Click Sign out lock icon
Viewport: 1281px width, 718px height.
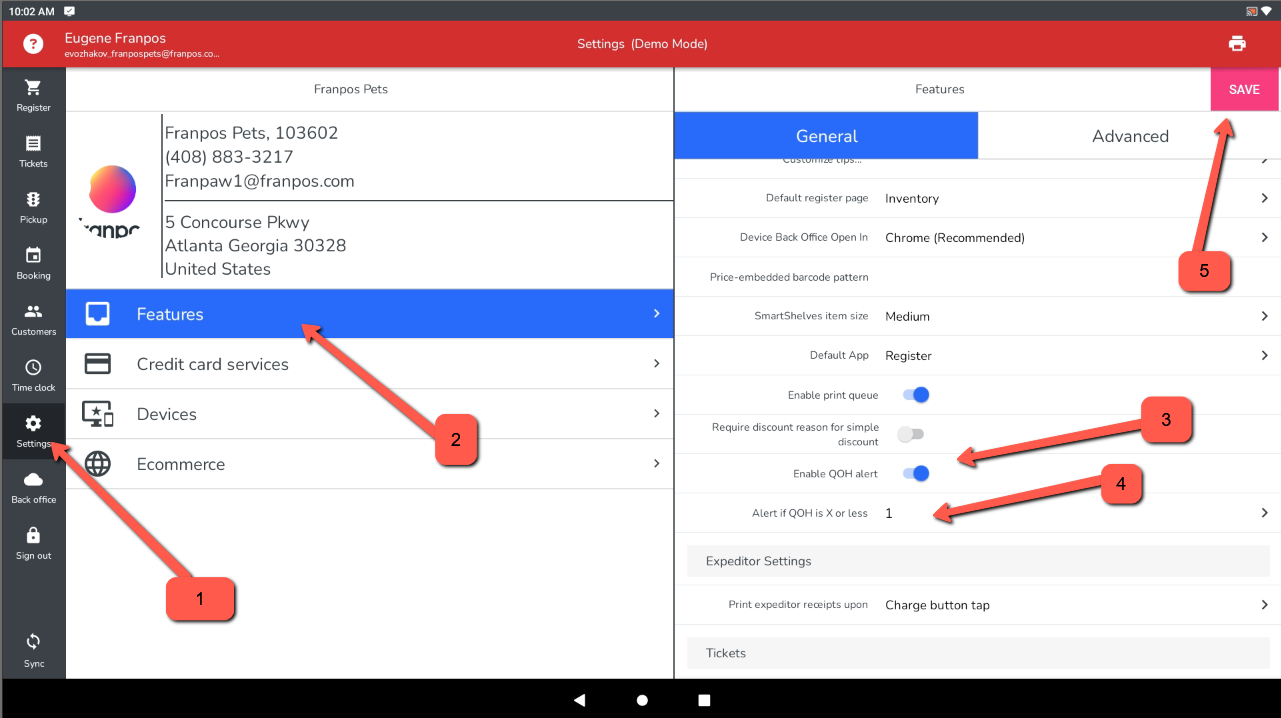(x=33, y=535)
